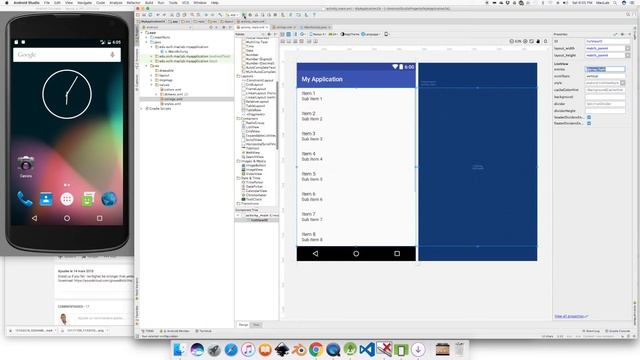Select WebView in the Palette
This screenshot has width=640, height=360.
point(252,153)
